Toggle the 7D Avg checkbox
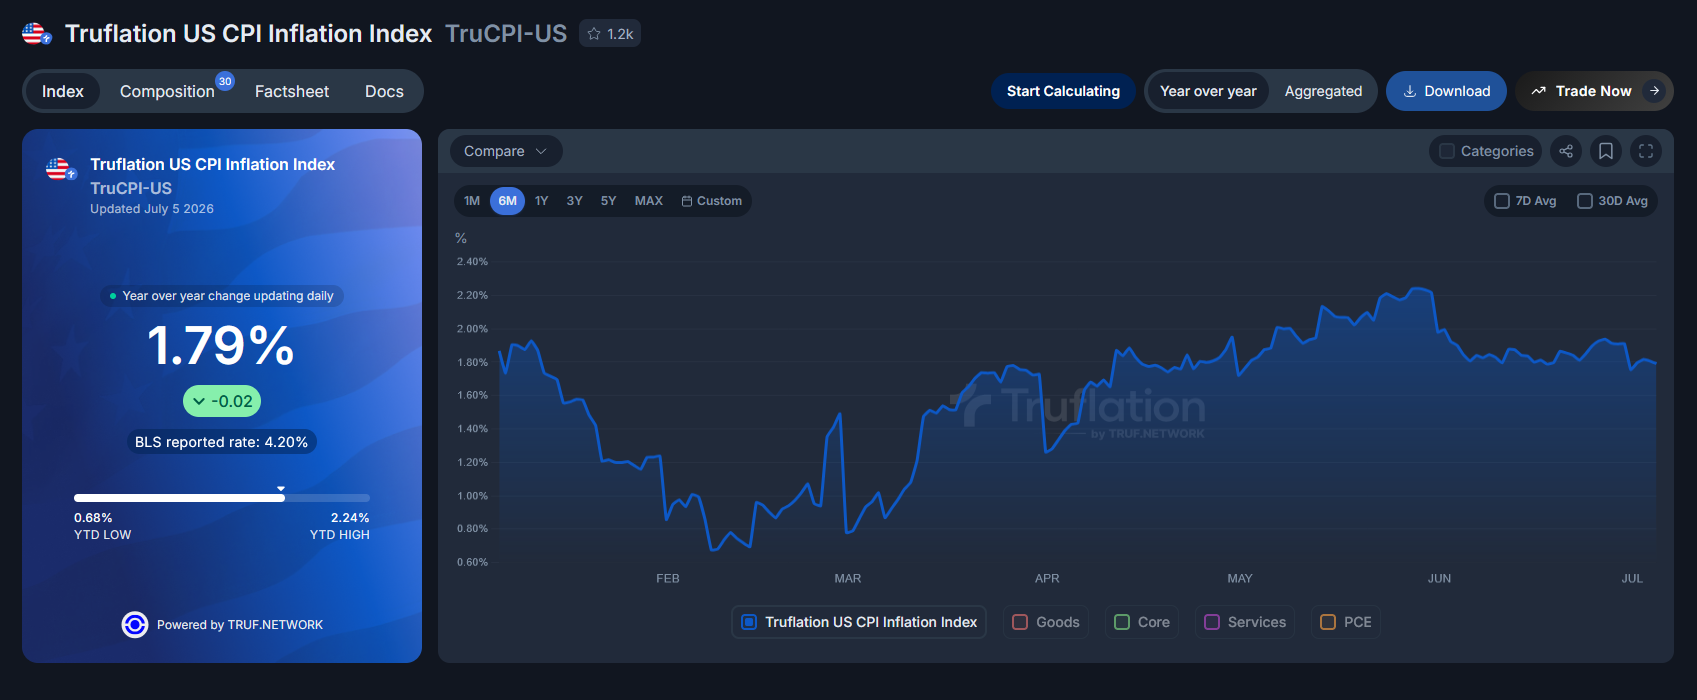 (x=1502, y=201)
